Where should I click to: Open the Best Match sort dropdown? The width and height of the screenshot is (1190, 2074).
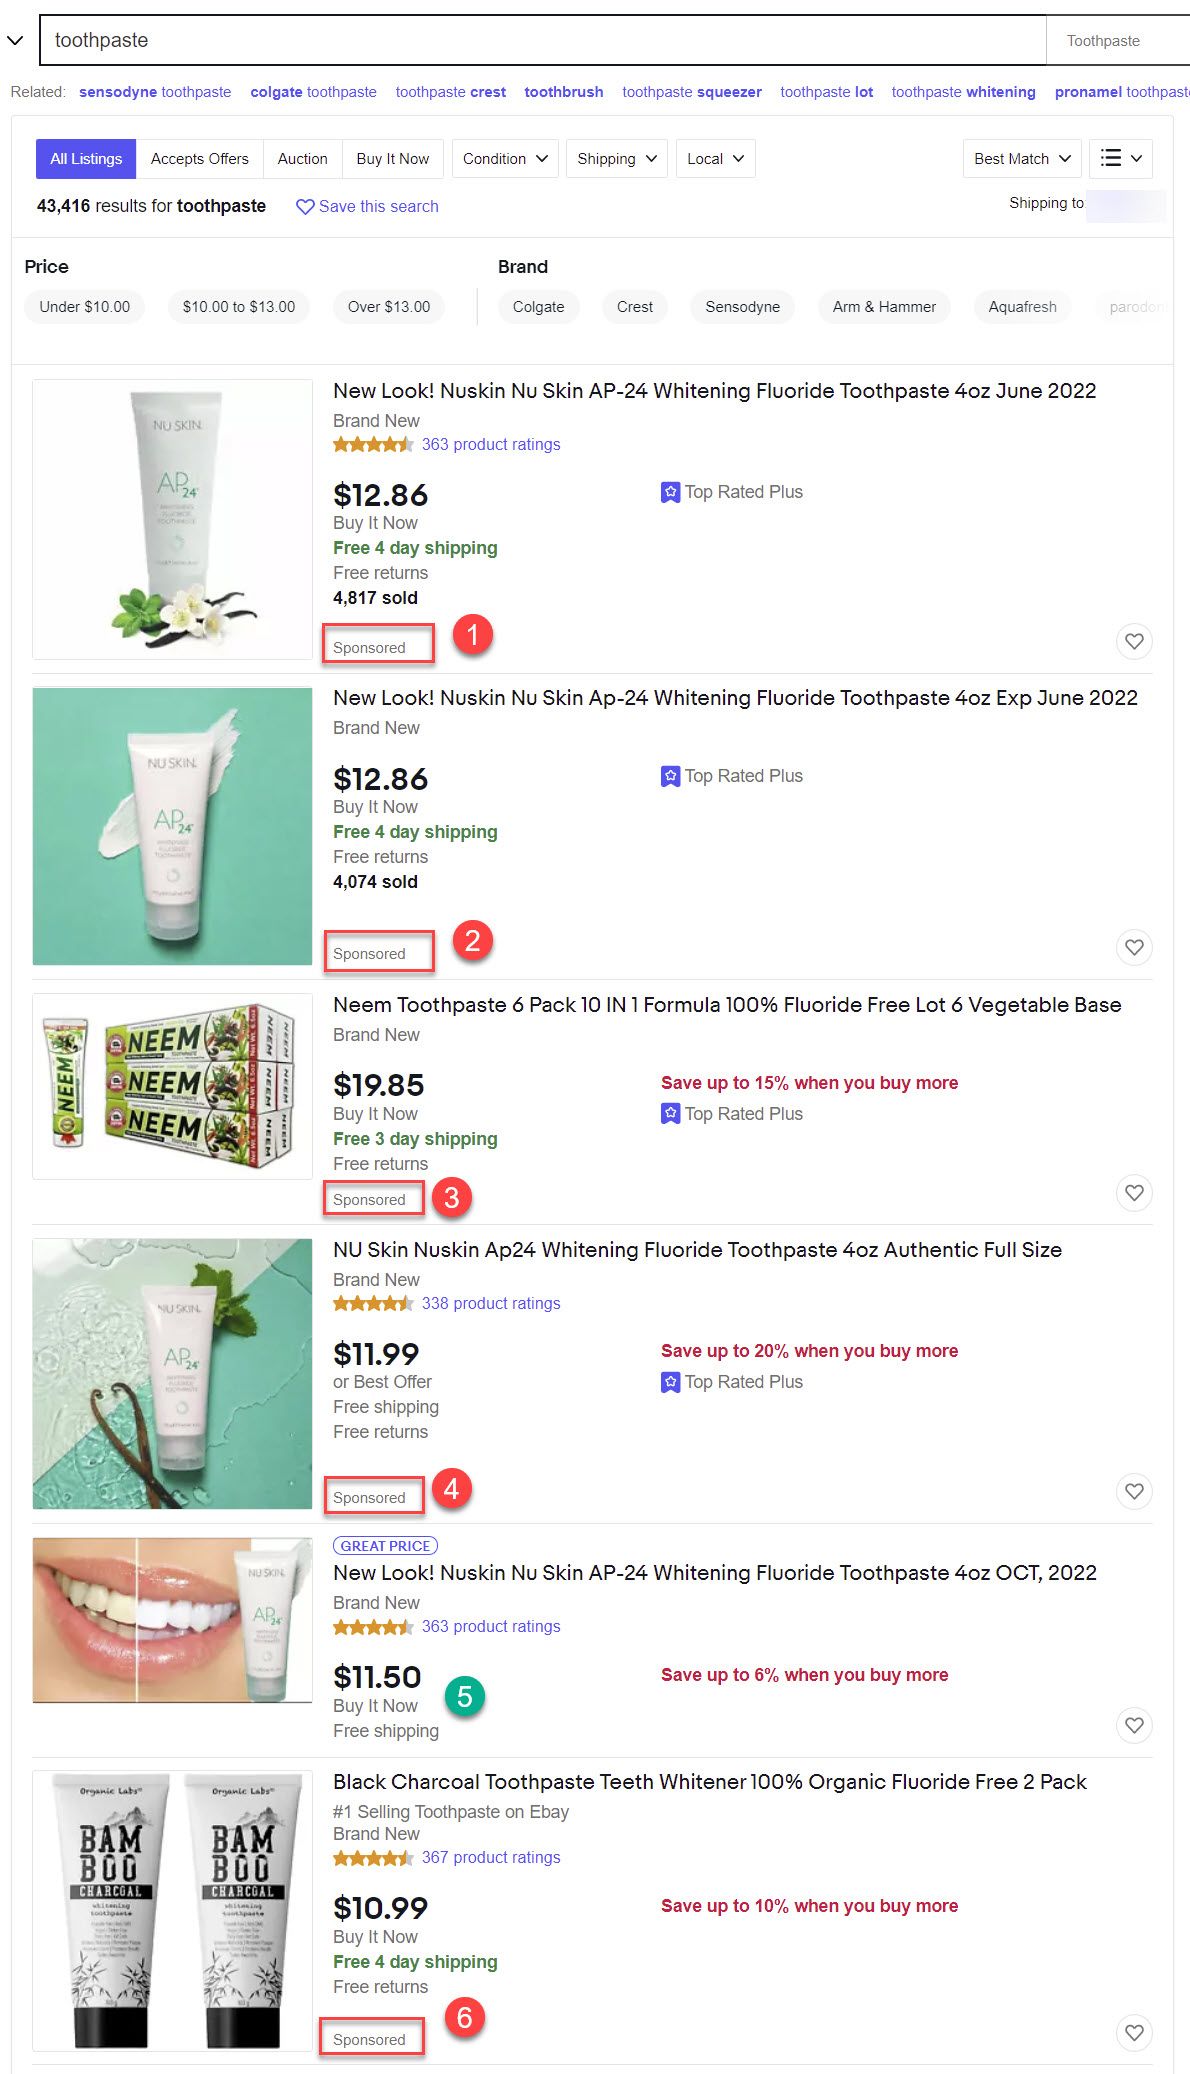pyautogui.click(x=1022, y=158)
